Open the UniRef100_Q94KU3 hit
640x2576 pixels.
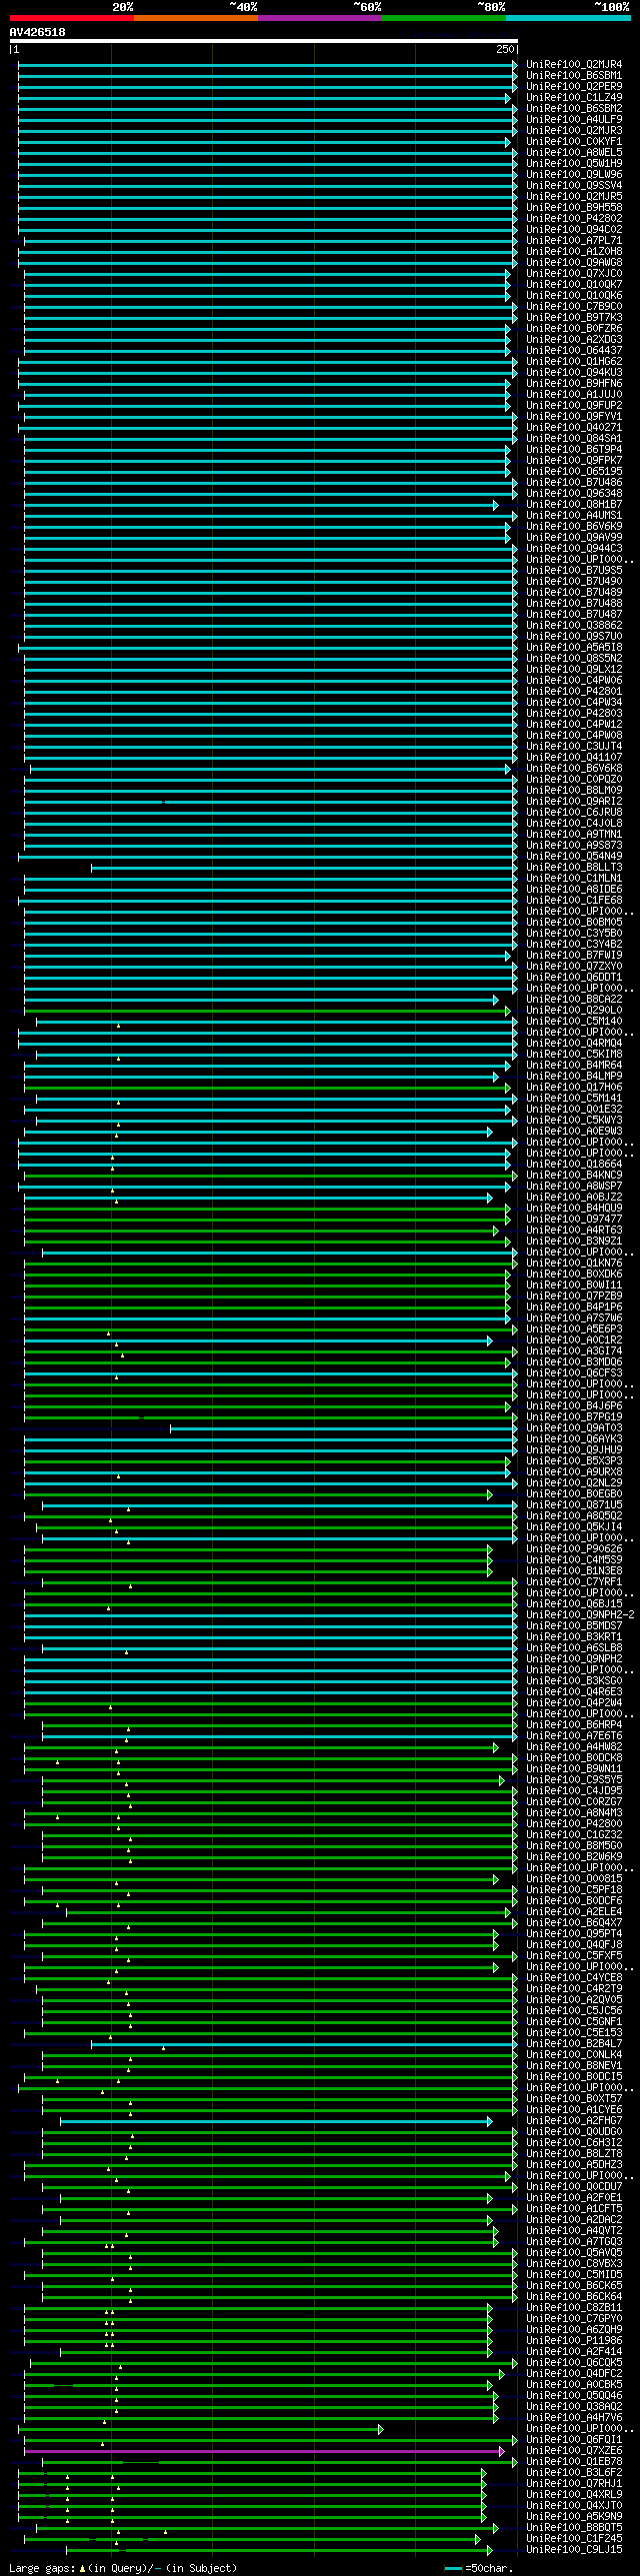pos(574,373)
